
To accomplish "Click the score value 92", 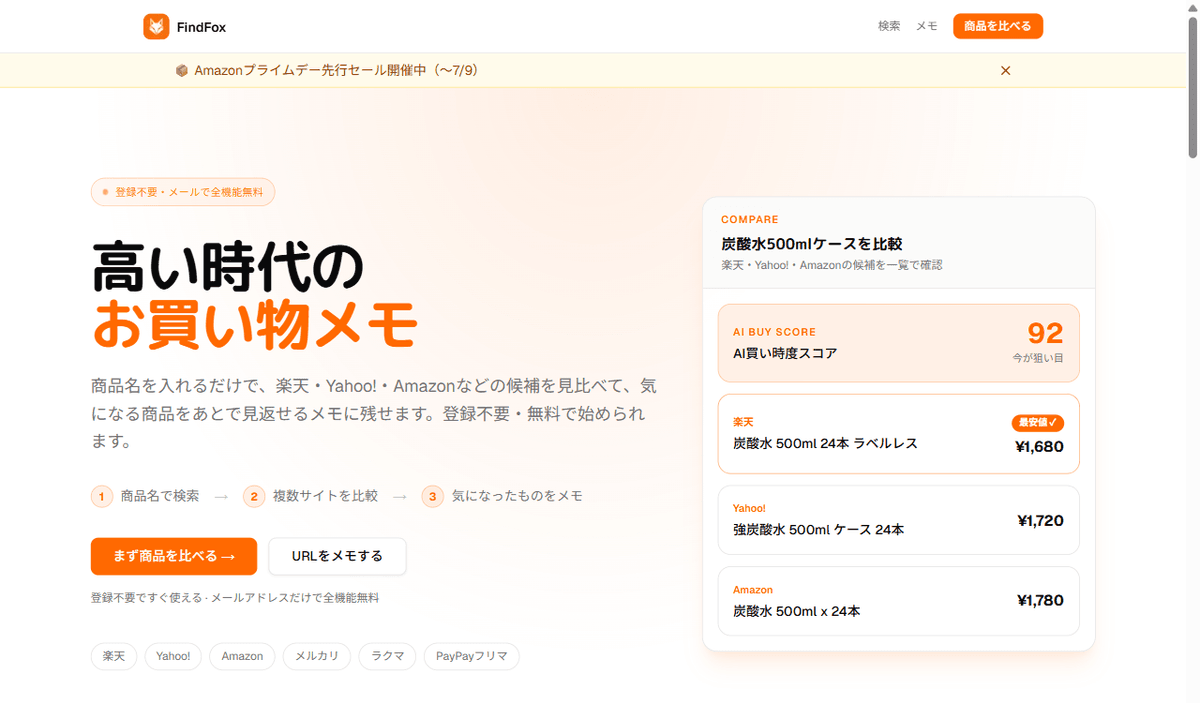I will (1045, 333).
